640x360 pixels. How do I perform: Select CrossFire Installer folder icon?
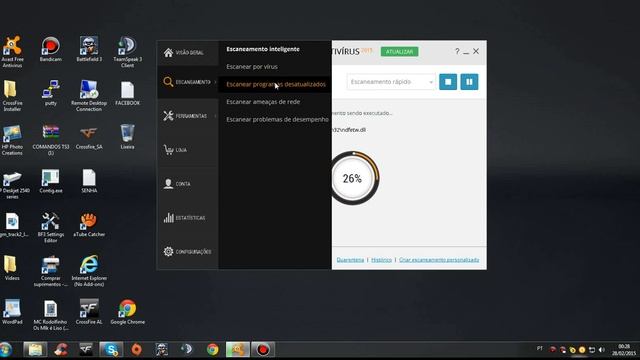12,96
